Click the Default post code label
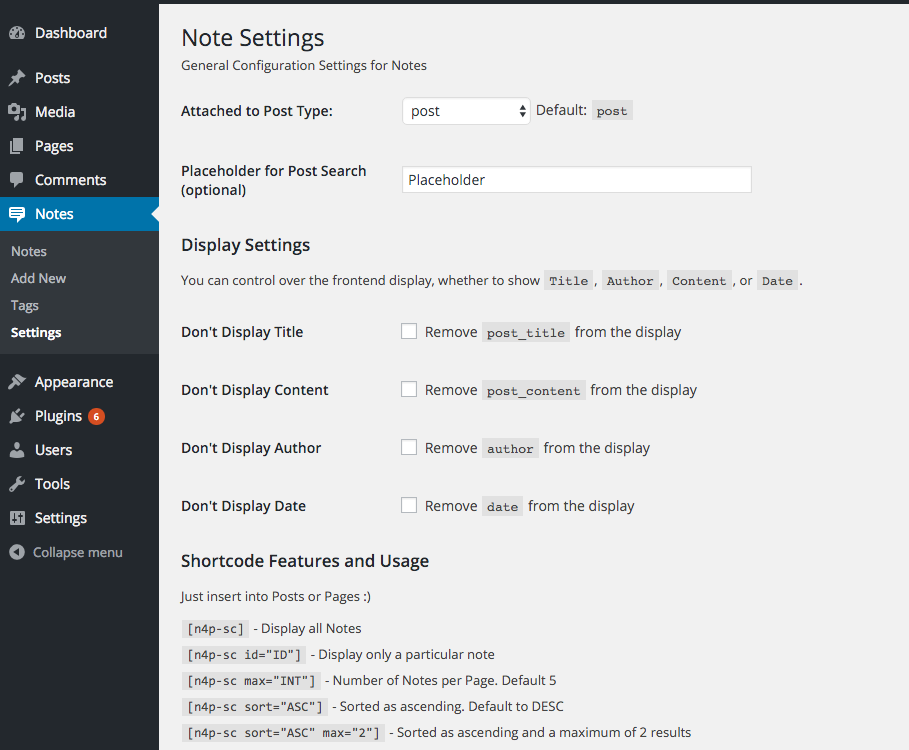 pos(612,111)
